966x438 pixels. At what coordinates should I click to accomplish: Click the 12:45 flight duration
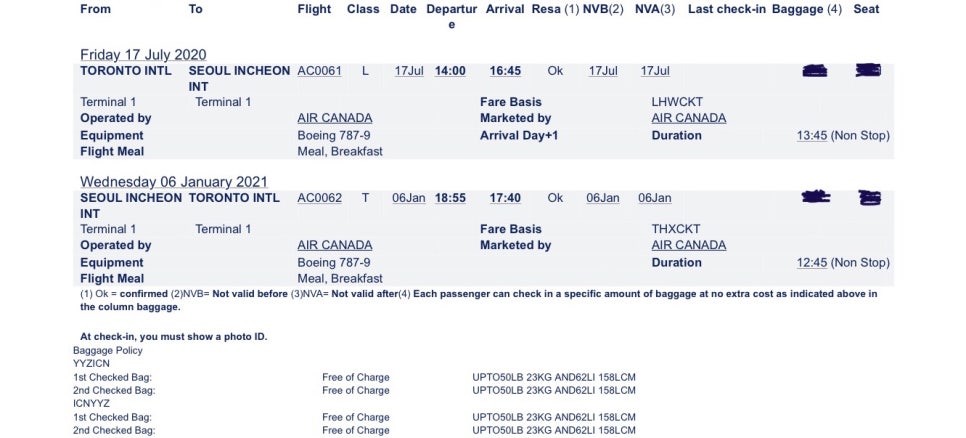tap(812, 262)
